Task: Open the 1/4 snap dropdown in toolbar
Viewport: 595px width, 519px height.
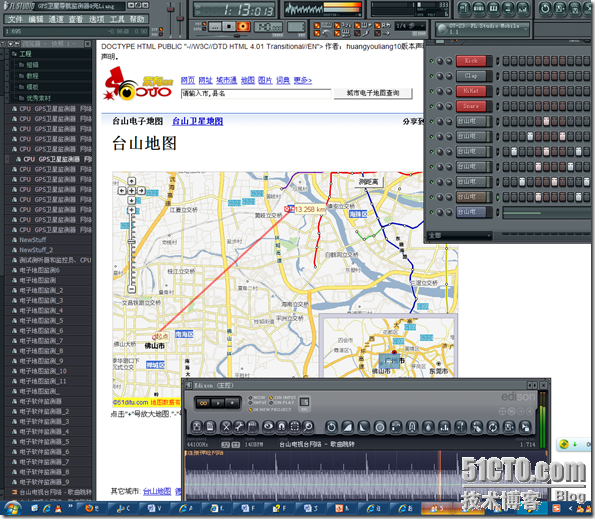Action: point(410,26)
